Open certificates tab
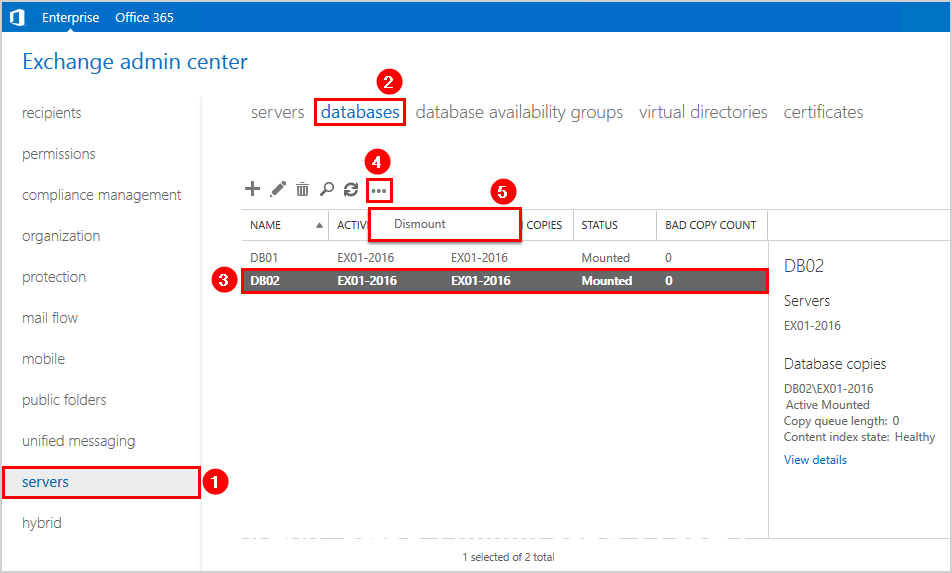Screen dimensions: 952x573 pyautogui.click(x=823, y=112)
